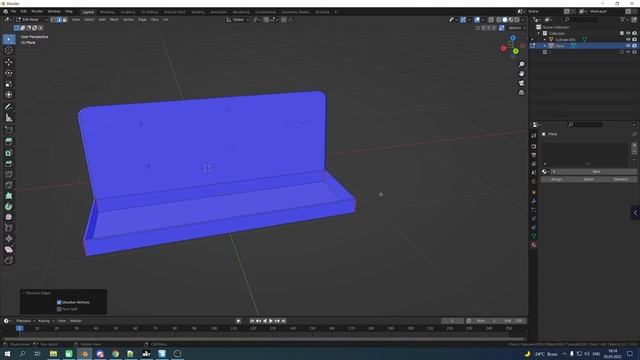Activate the Add Cube tool
The height and width of the screenshot is (360, 640).
9,130
